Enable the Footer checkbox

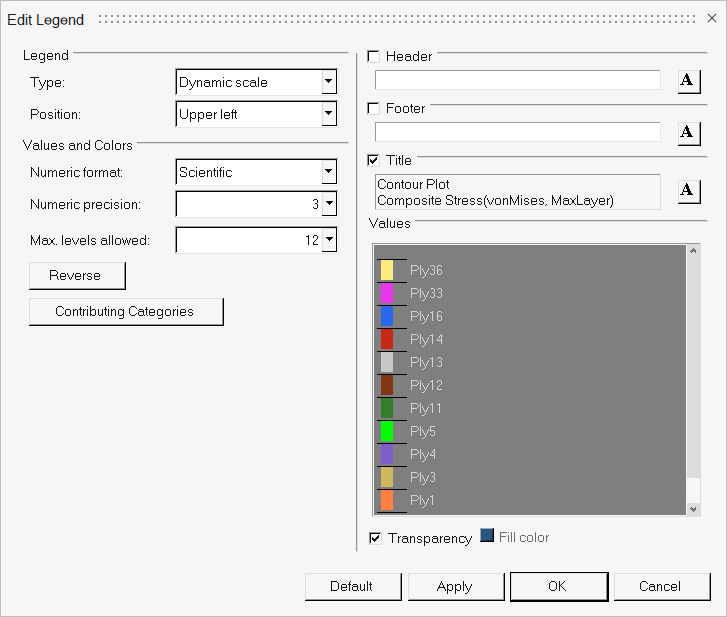[375, 108]
